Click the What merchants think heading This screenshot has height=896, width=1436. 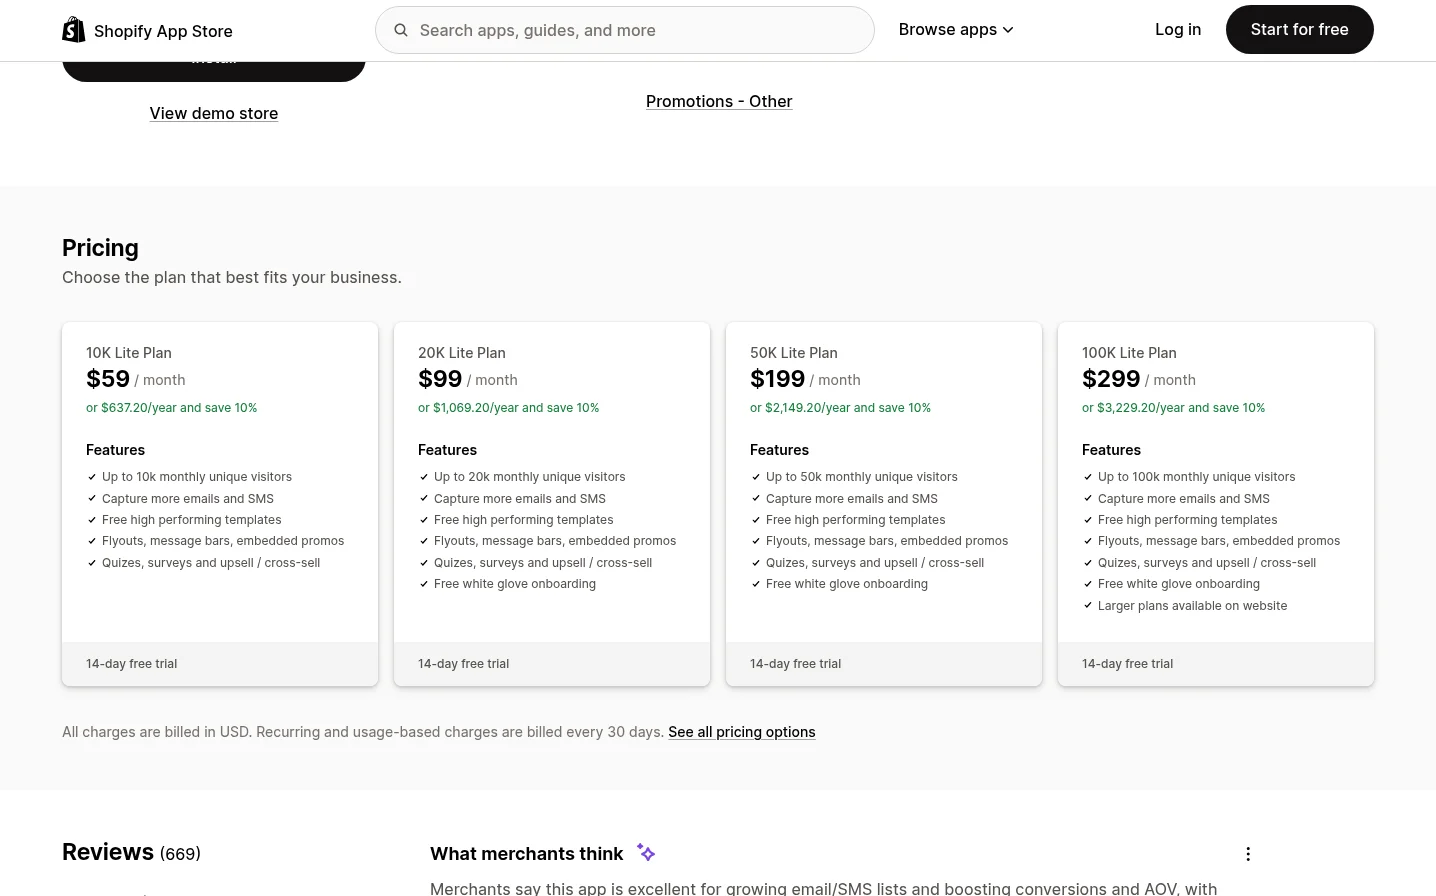click(x=527, y=854)
